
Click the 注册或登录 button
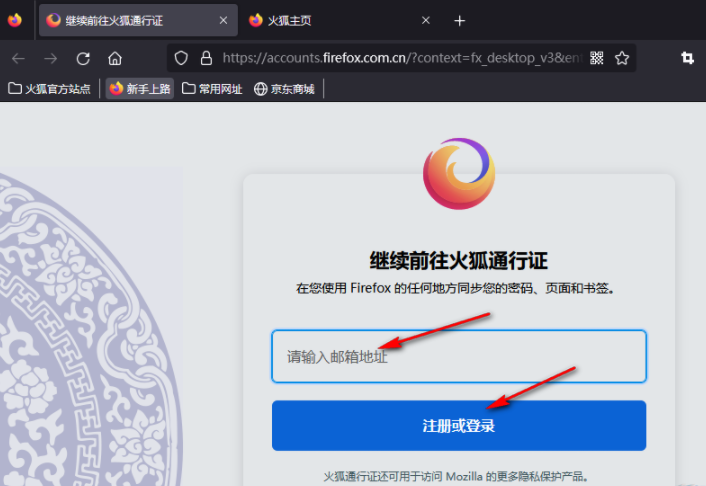[x=459, y=425]
